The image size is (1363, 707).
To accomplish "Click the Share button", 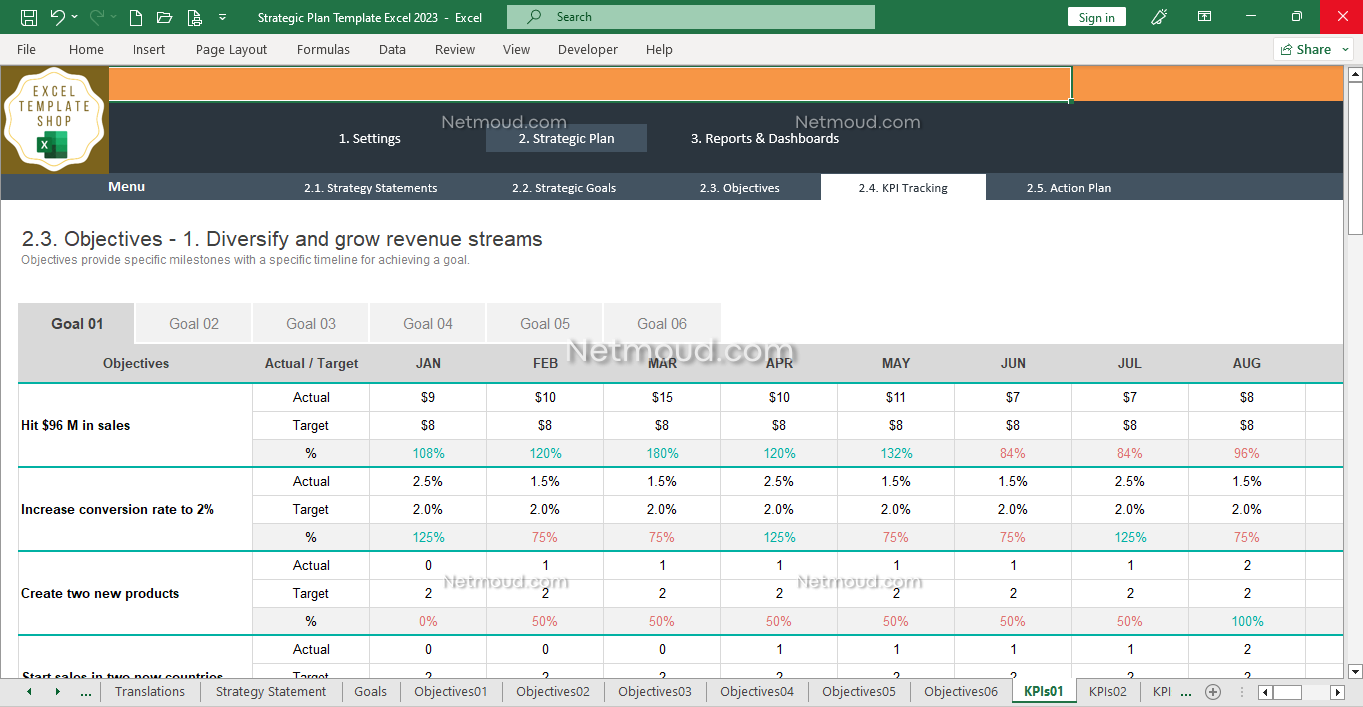I will pyautogui.click(x=1305, y=50).
